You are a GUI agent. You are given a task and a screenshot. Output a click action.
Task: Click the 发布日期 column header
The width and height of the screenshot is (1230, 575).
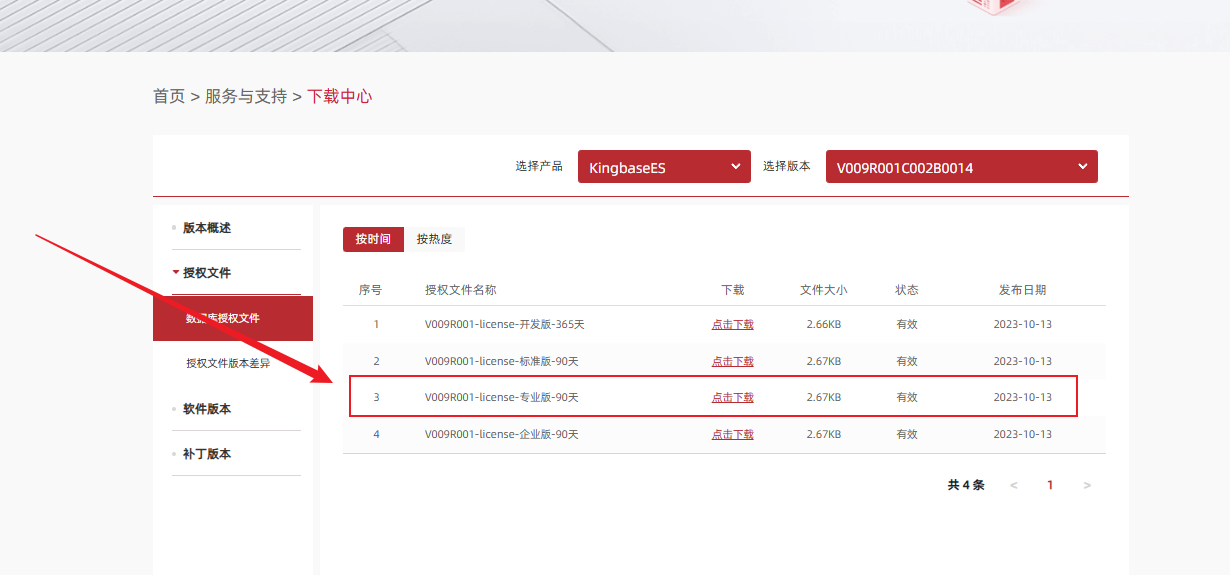pos(1023,290)
